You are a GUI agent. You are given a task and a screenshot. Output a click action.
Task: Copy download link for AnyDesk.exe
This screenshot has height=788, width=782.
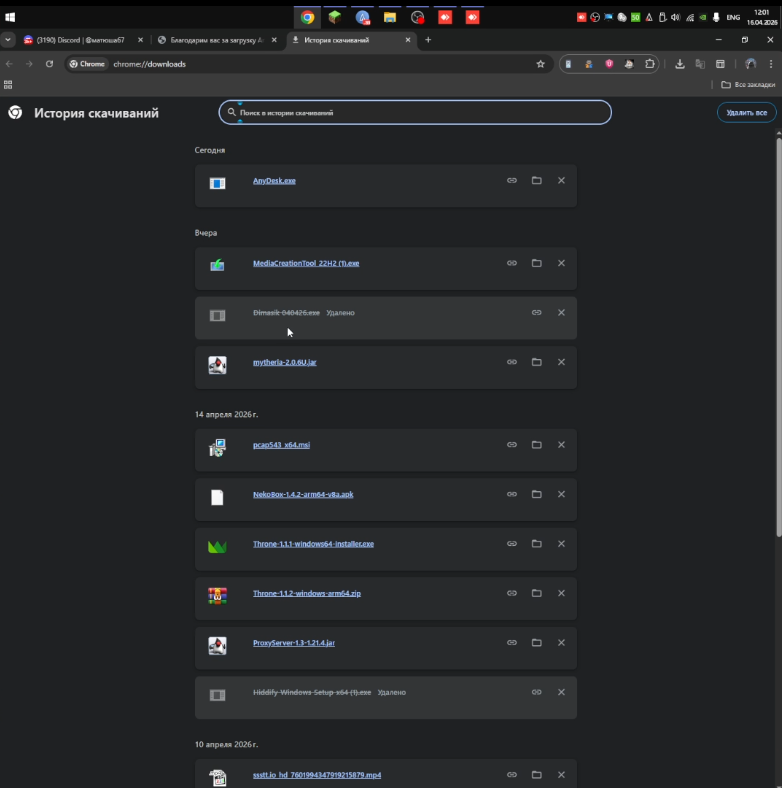[x=512, y=180]
